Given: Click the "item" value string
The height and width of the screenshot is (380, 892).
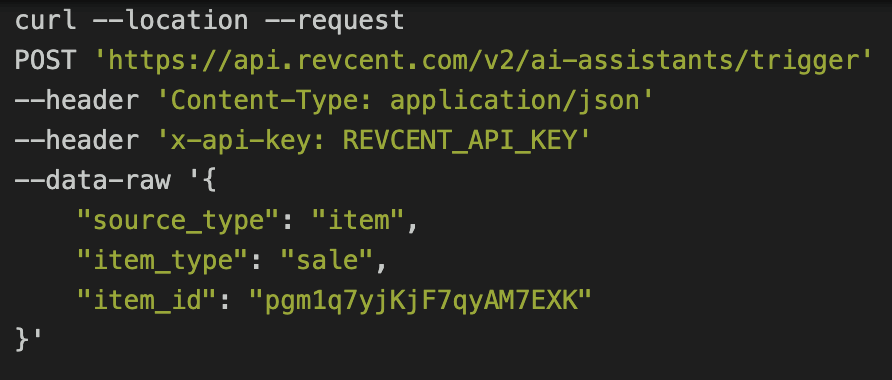Looking at the screenshot, I should [x=358, y=220].
